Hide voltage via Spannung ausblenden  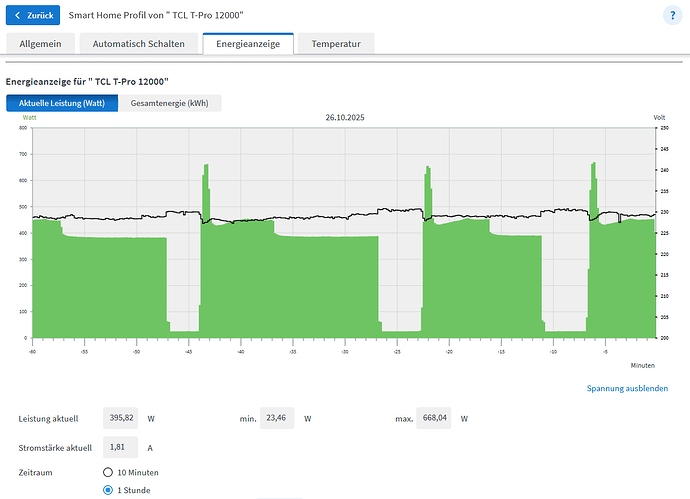click(627, 388)
